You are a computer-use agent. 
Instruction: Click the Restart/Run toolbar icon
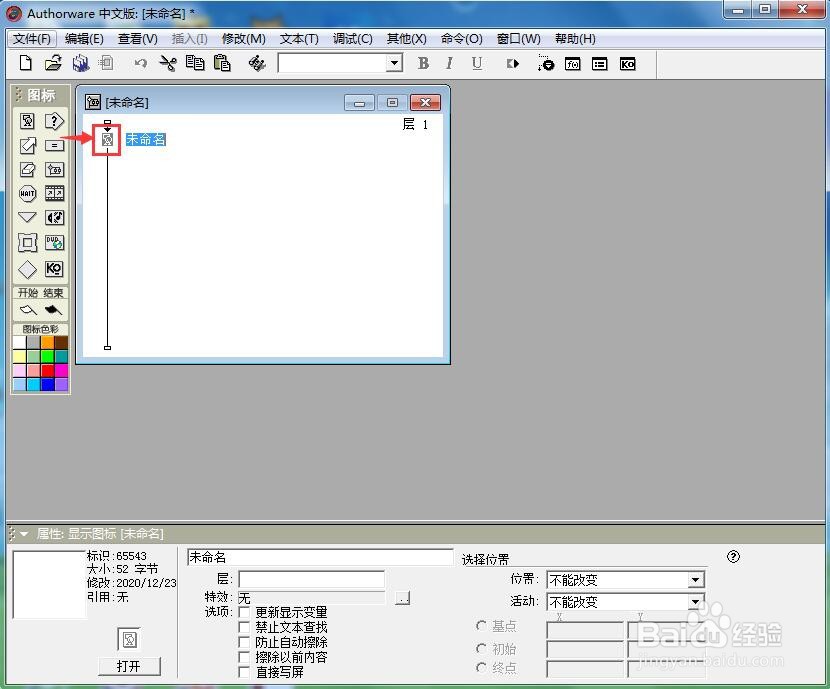512,64
